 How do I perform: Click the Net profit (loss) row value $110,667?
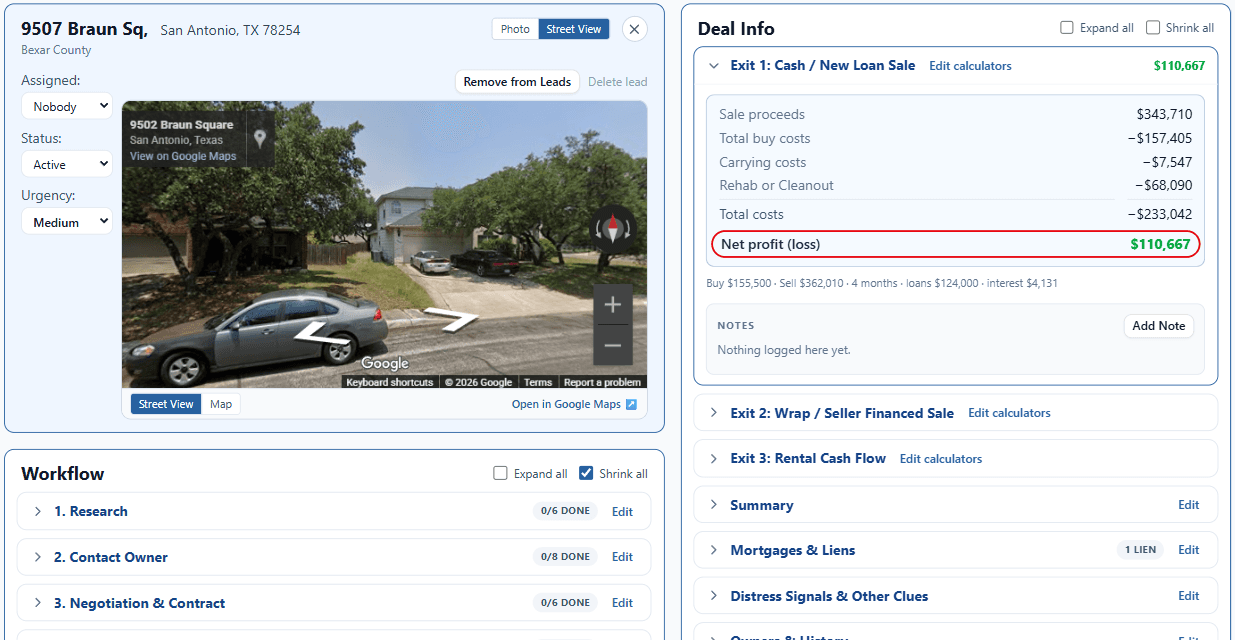click(1160, 244)
